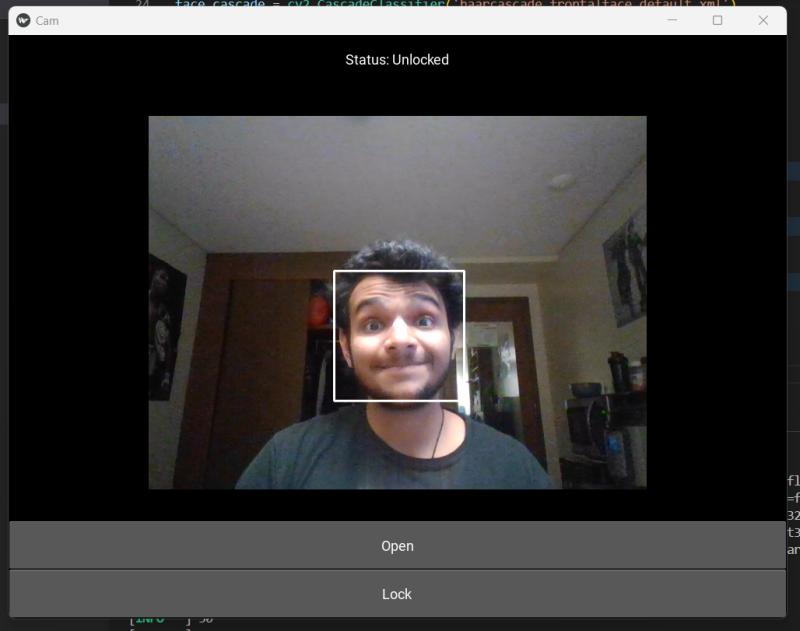
Task: Click the Kivy logo in title bar
Action: 23,20
